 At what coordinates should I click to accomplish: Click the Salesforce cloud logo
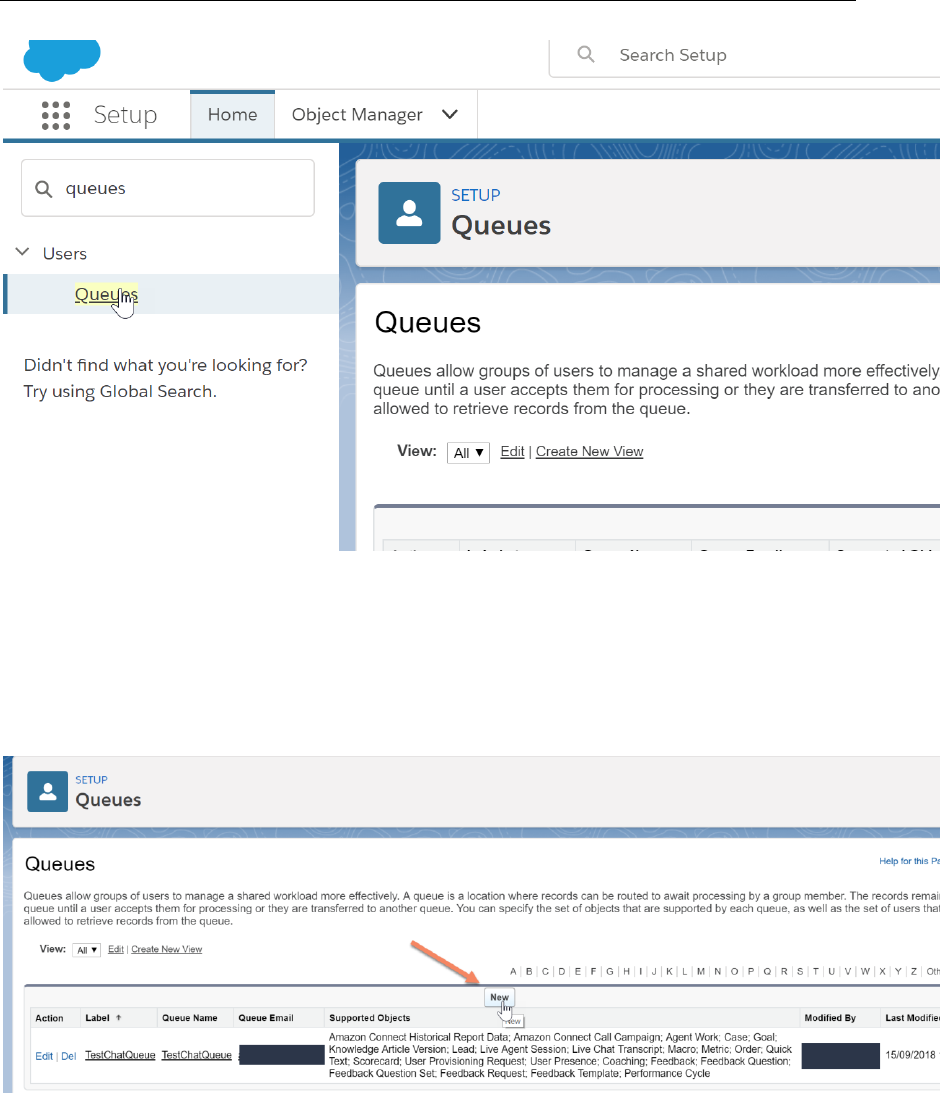click(62, 60)
